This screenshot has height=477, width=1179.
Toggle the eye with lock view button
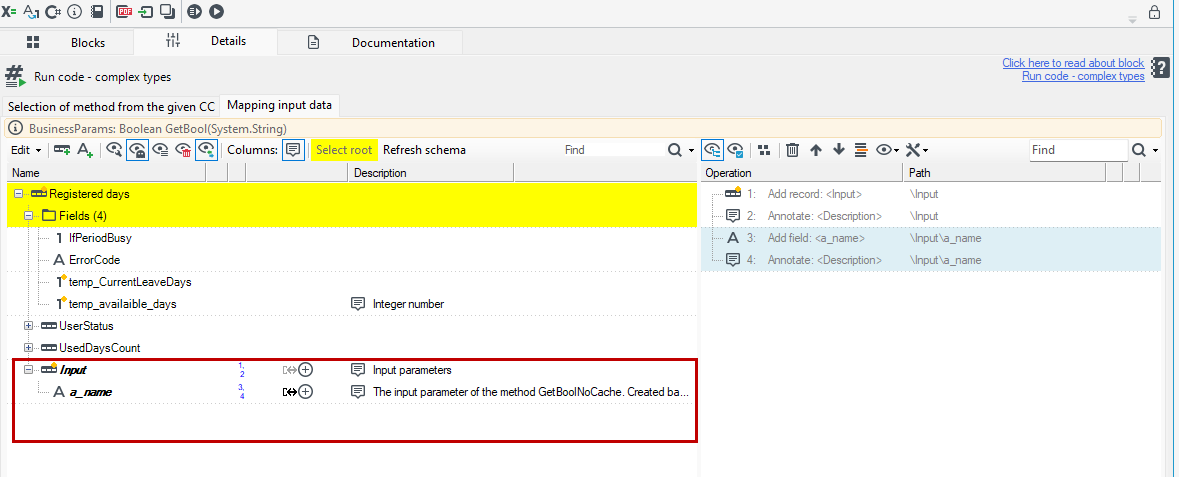(x=137, y=150)
